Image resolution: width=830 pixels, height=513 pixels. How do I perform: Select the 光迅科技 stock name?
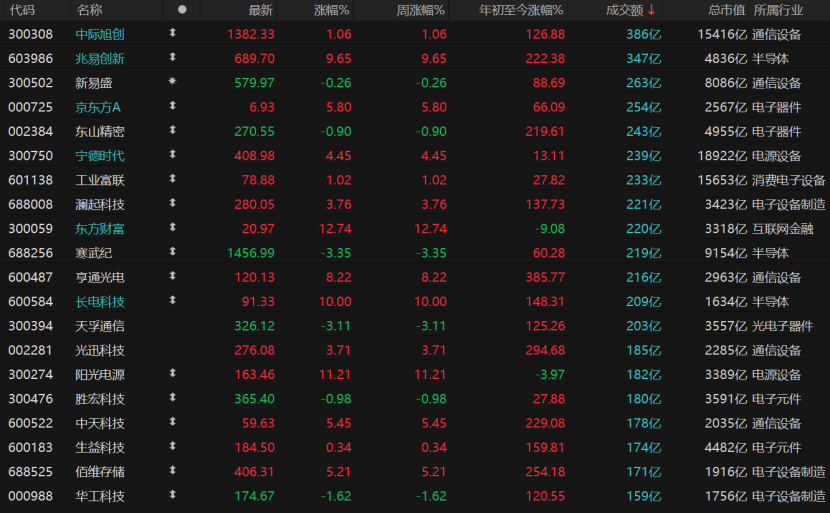[x=100, y=350]
